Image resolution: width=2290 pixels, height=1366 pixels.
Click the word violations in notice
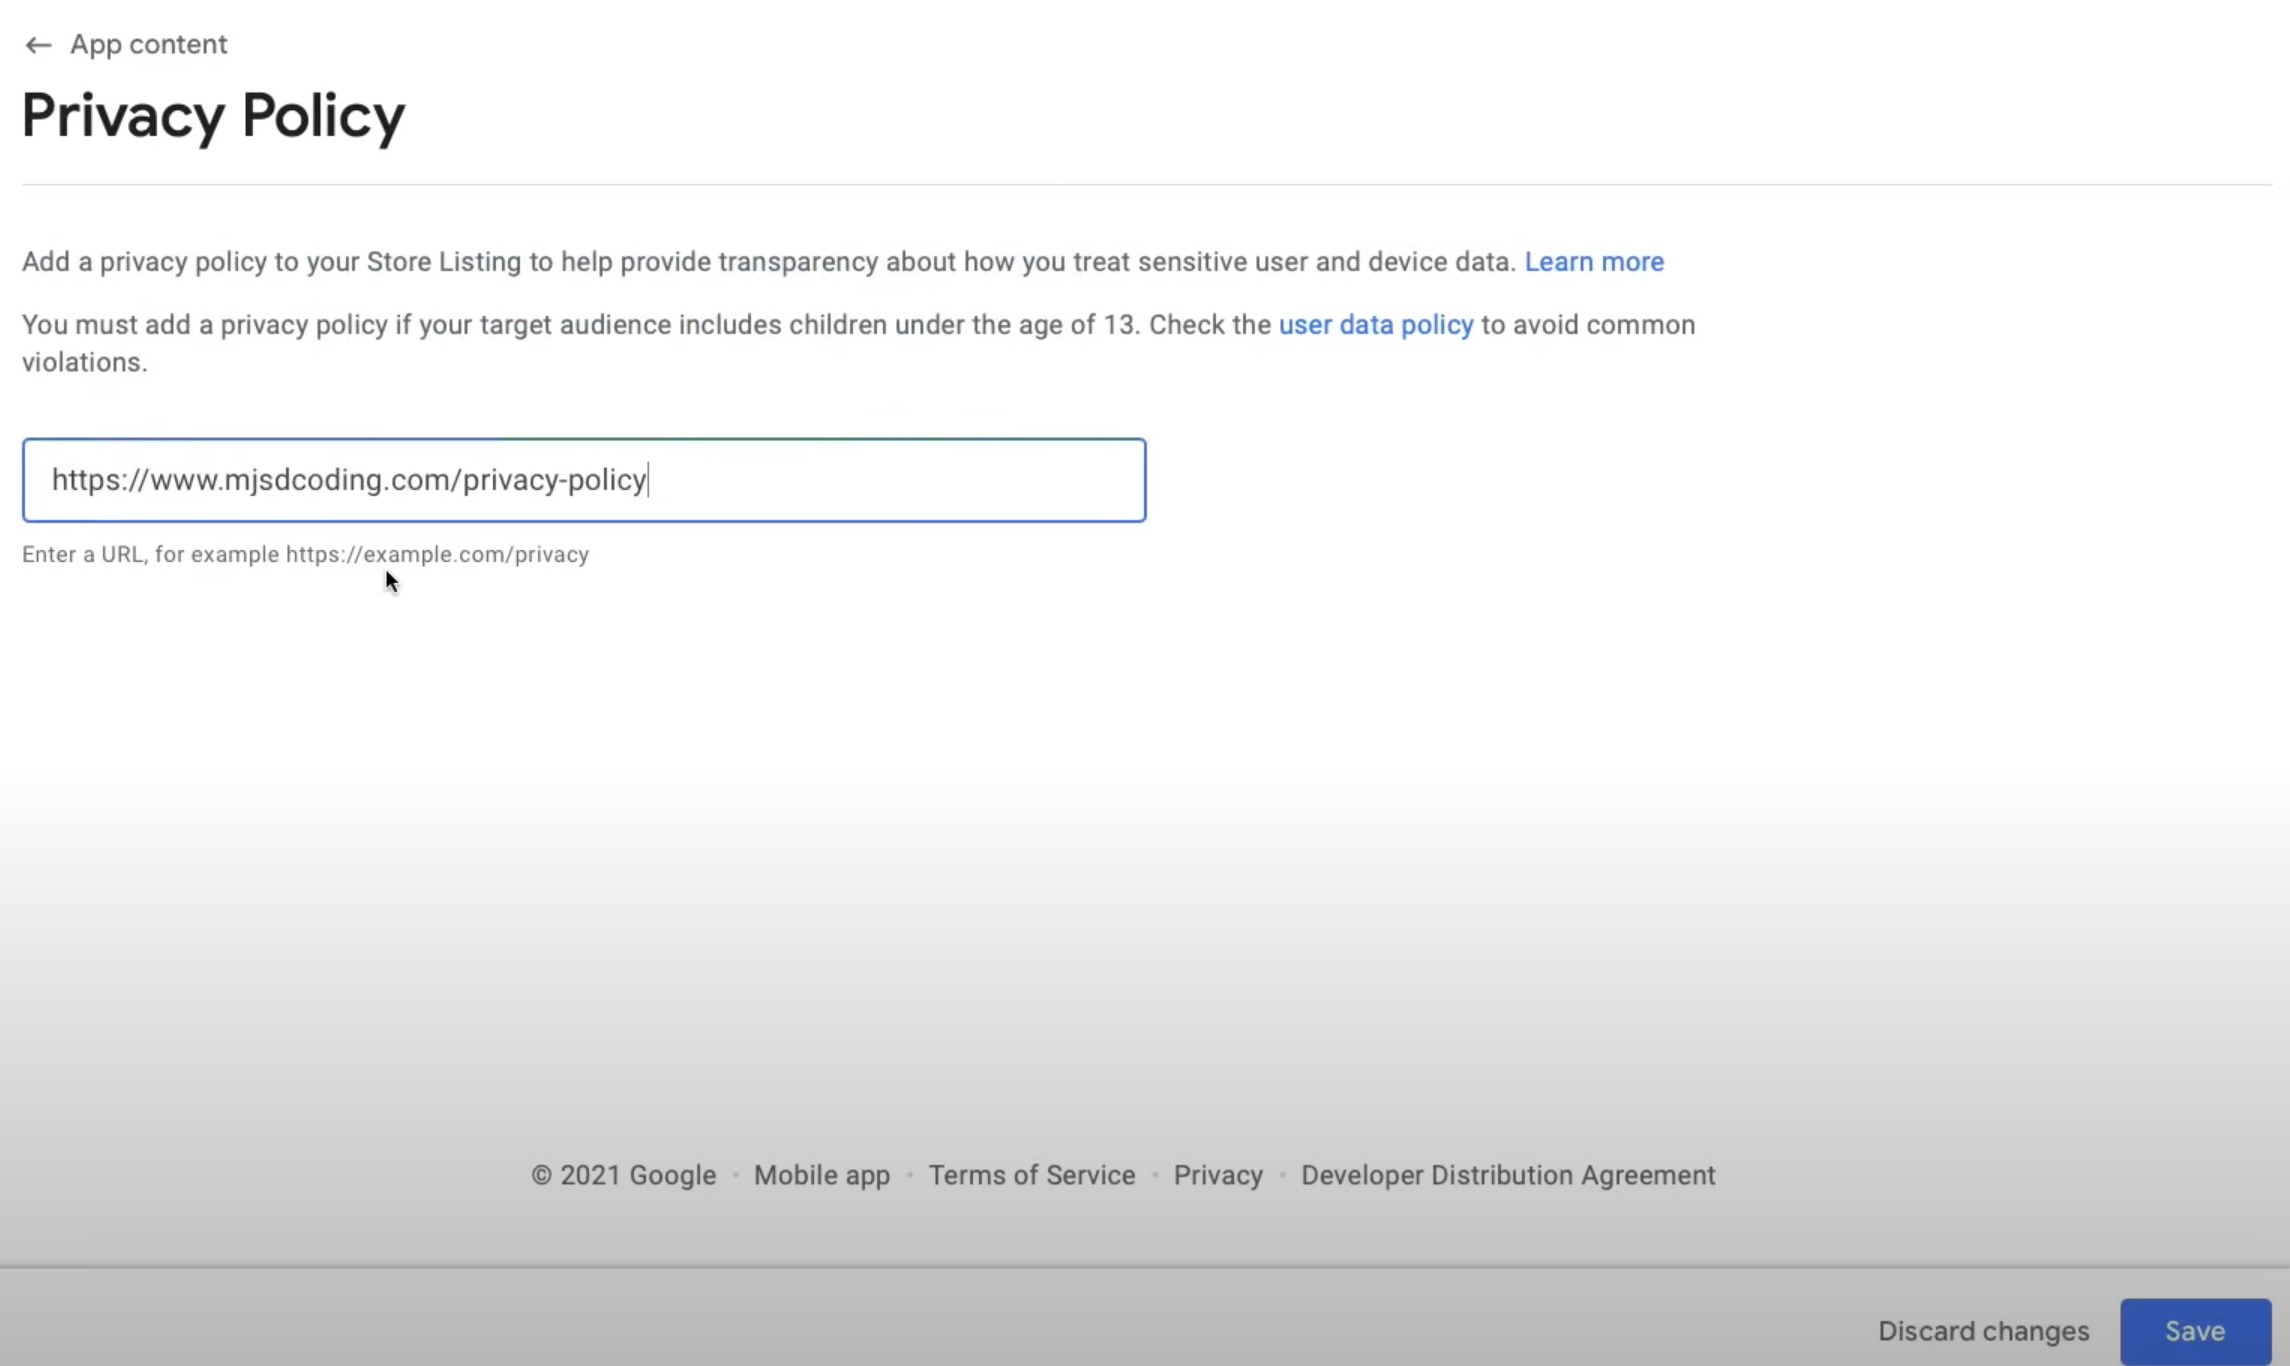(x=82, y=362)
